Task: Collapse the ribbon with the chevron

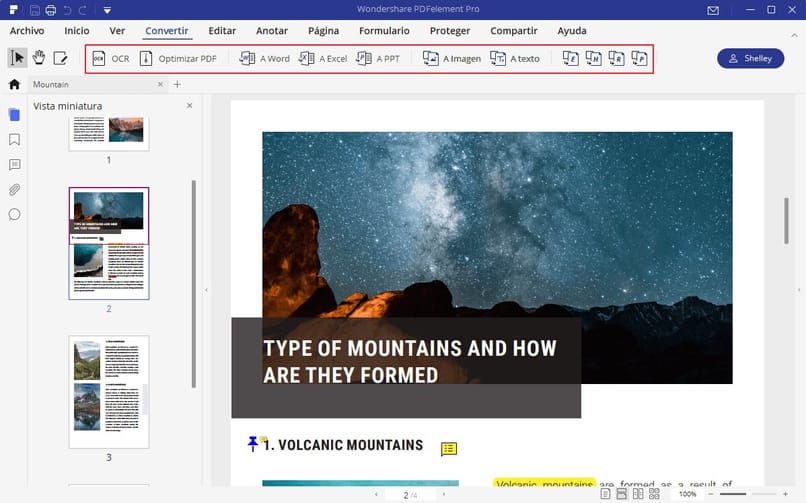Action: pos(794,35)
